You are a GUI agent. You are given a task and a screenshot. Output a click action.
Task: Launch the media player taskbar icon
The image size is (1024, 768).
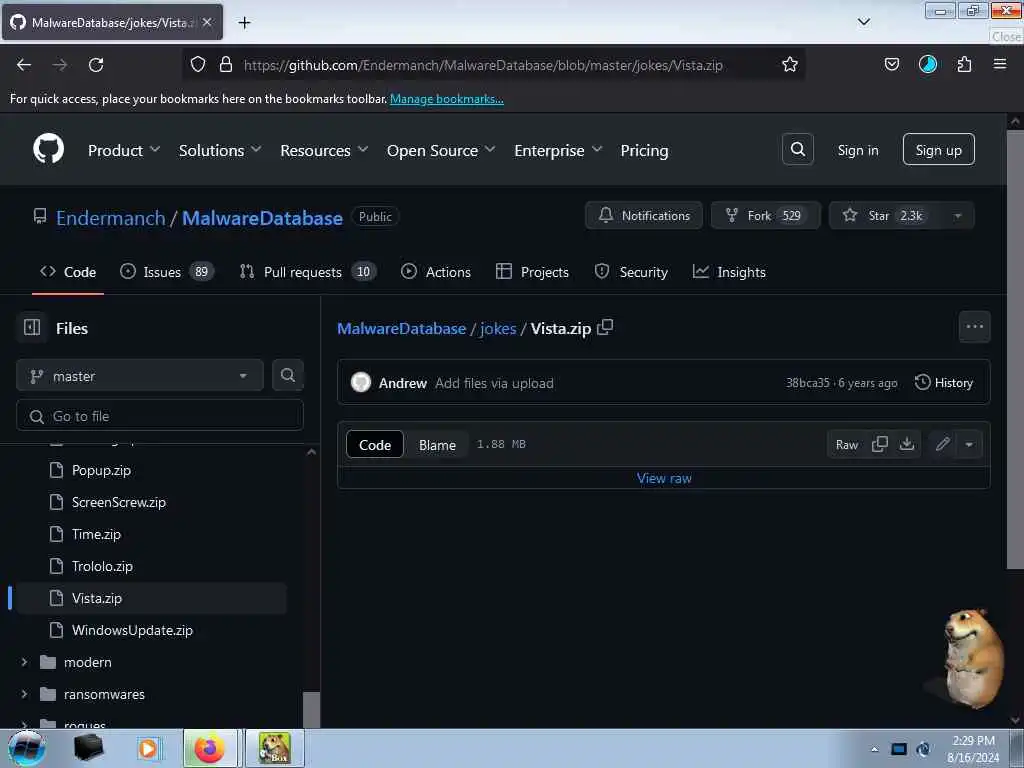[148, 748]
